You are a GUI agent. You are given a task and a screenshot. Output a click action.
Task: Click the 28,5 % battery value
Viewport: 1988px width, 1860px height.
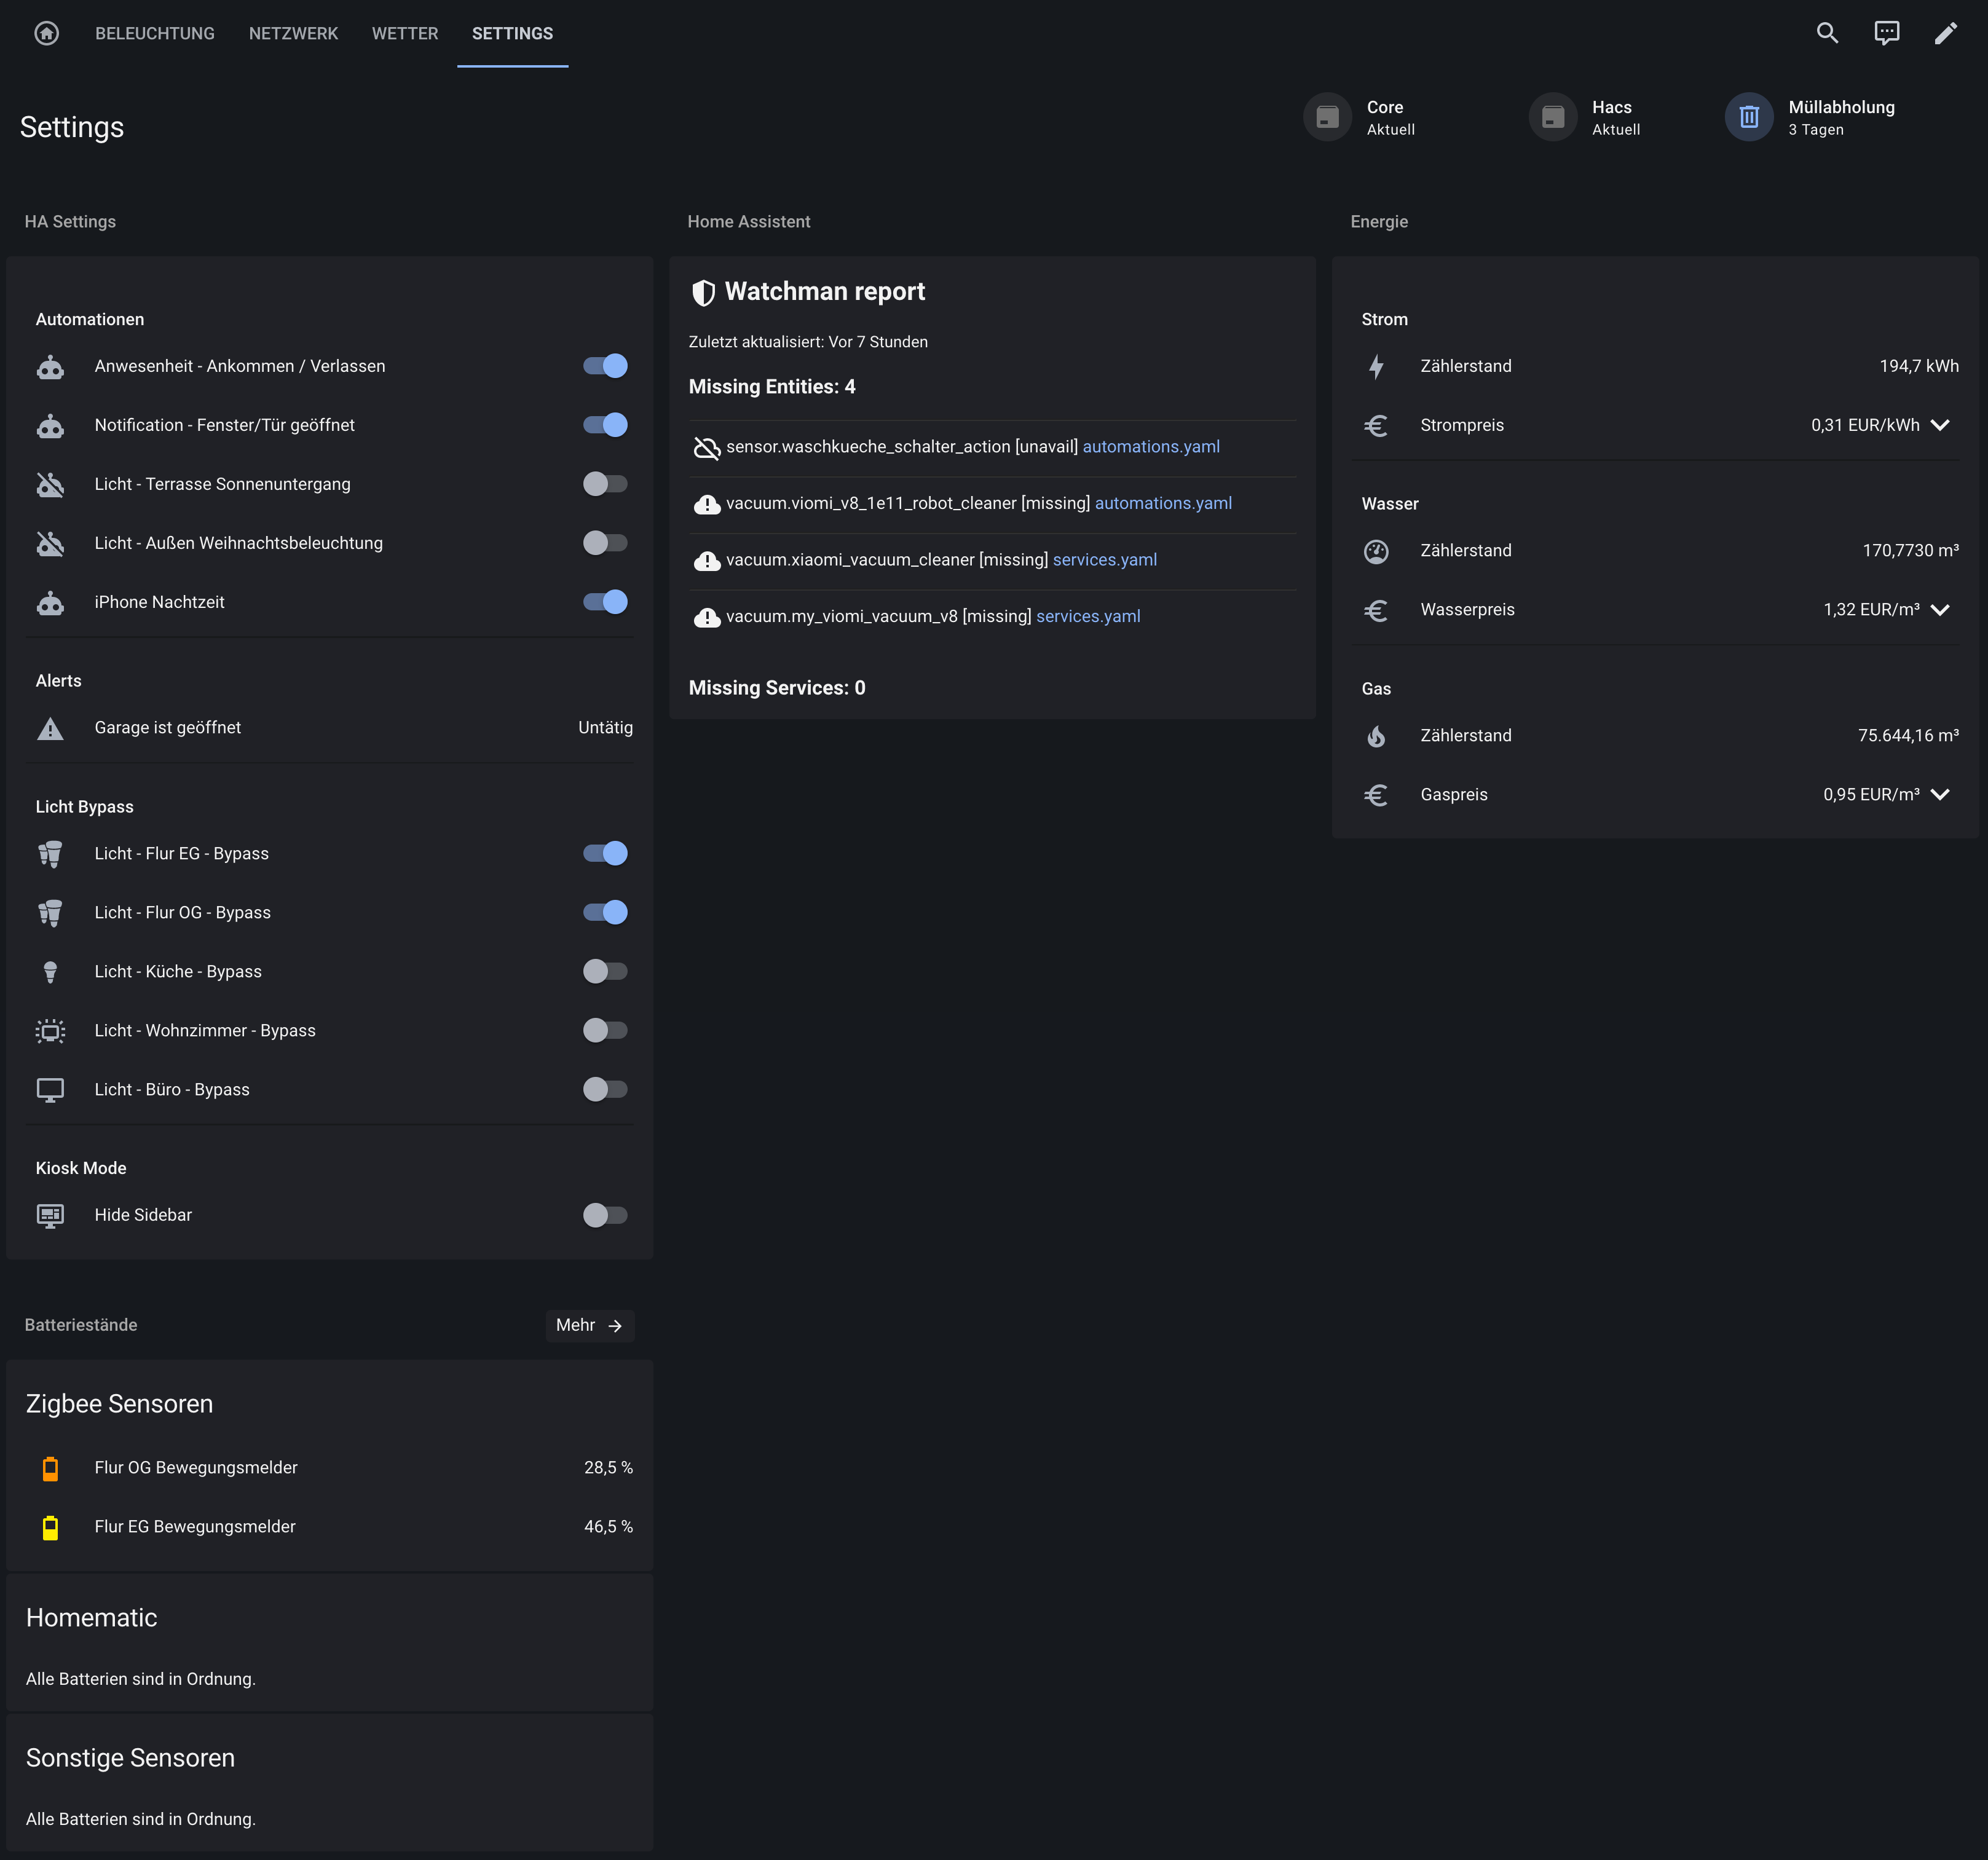point(608,1468)
